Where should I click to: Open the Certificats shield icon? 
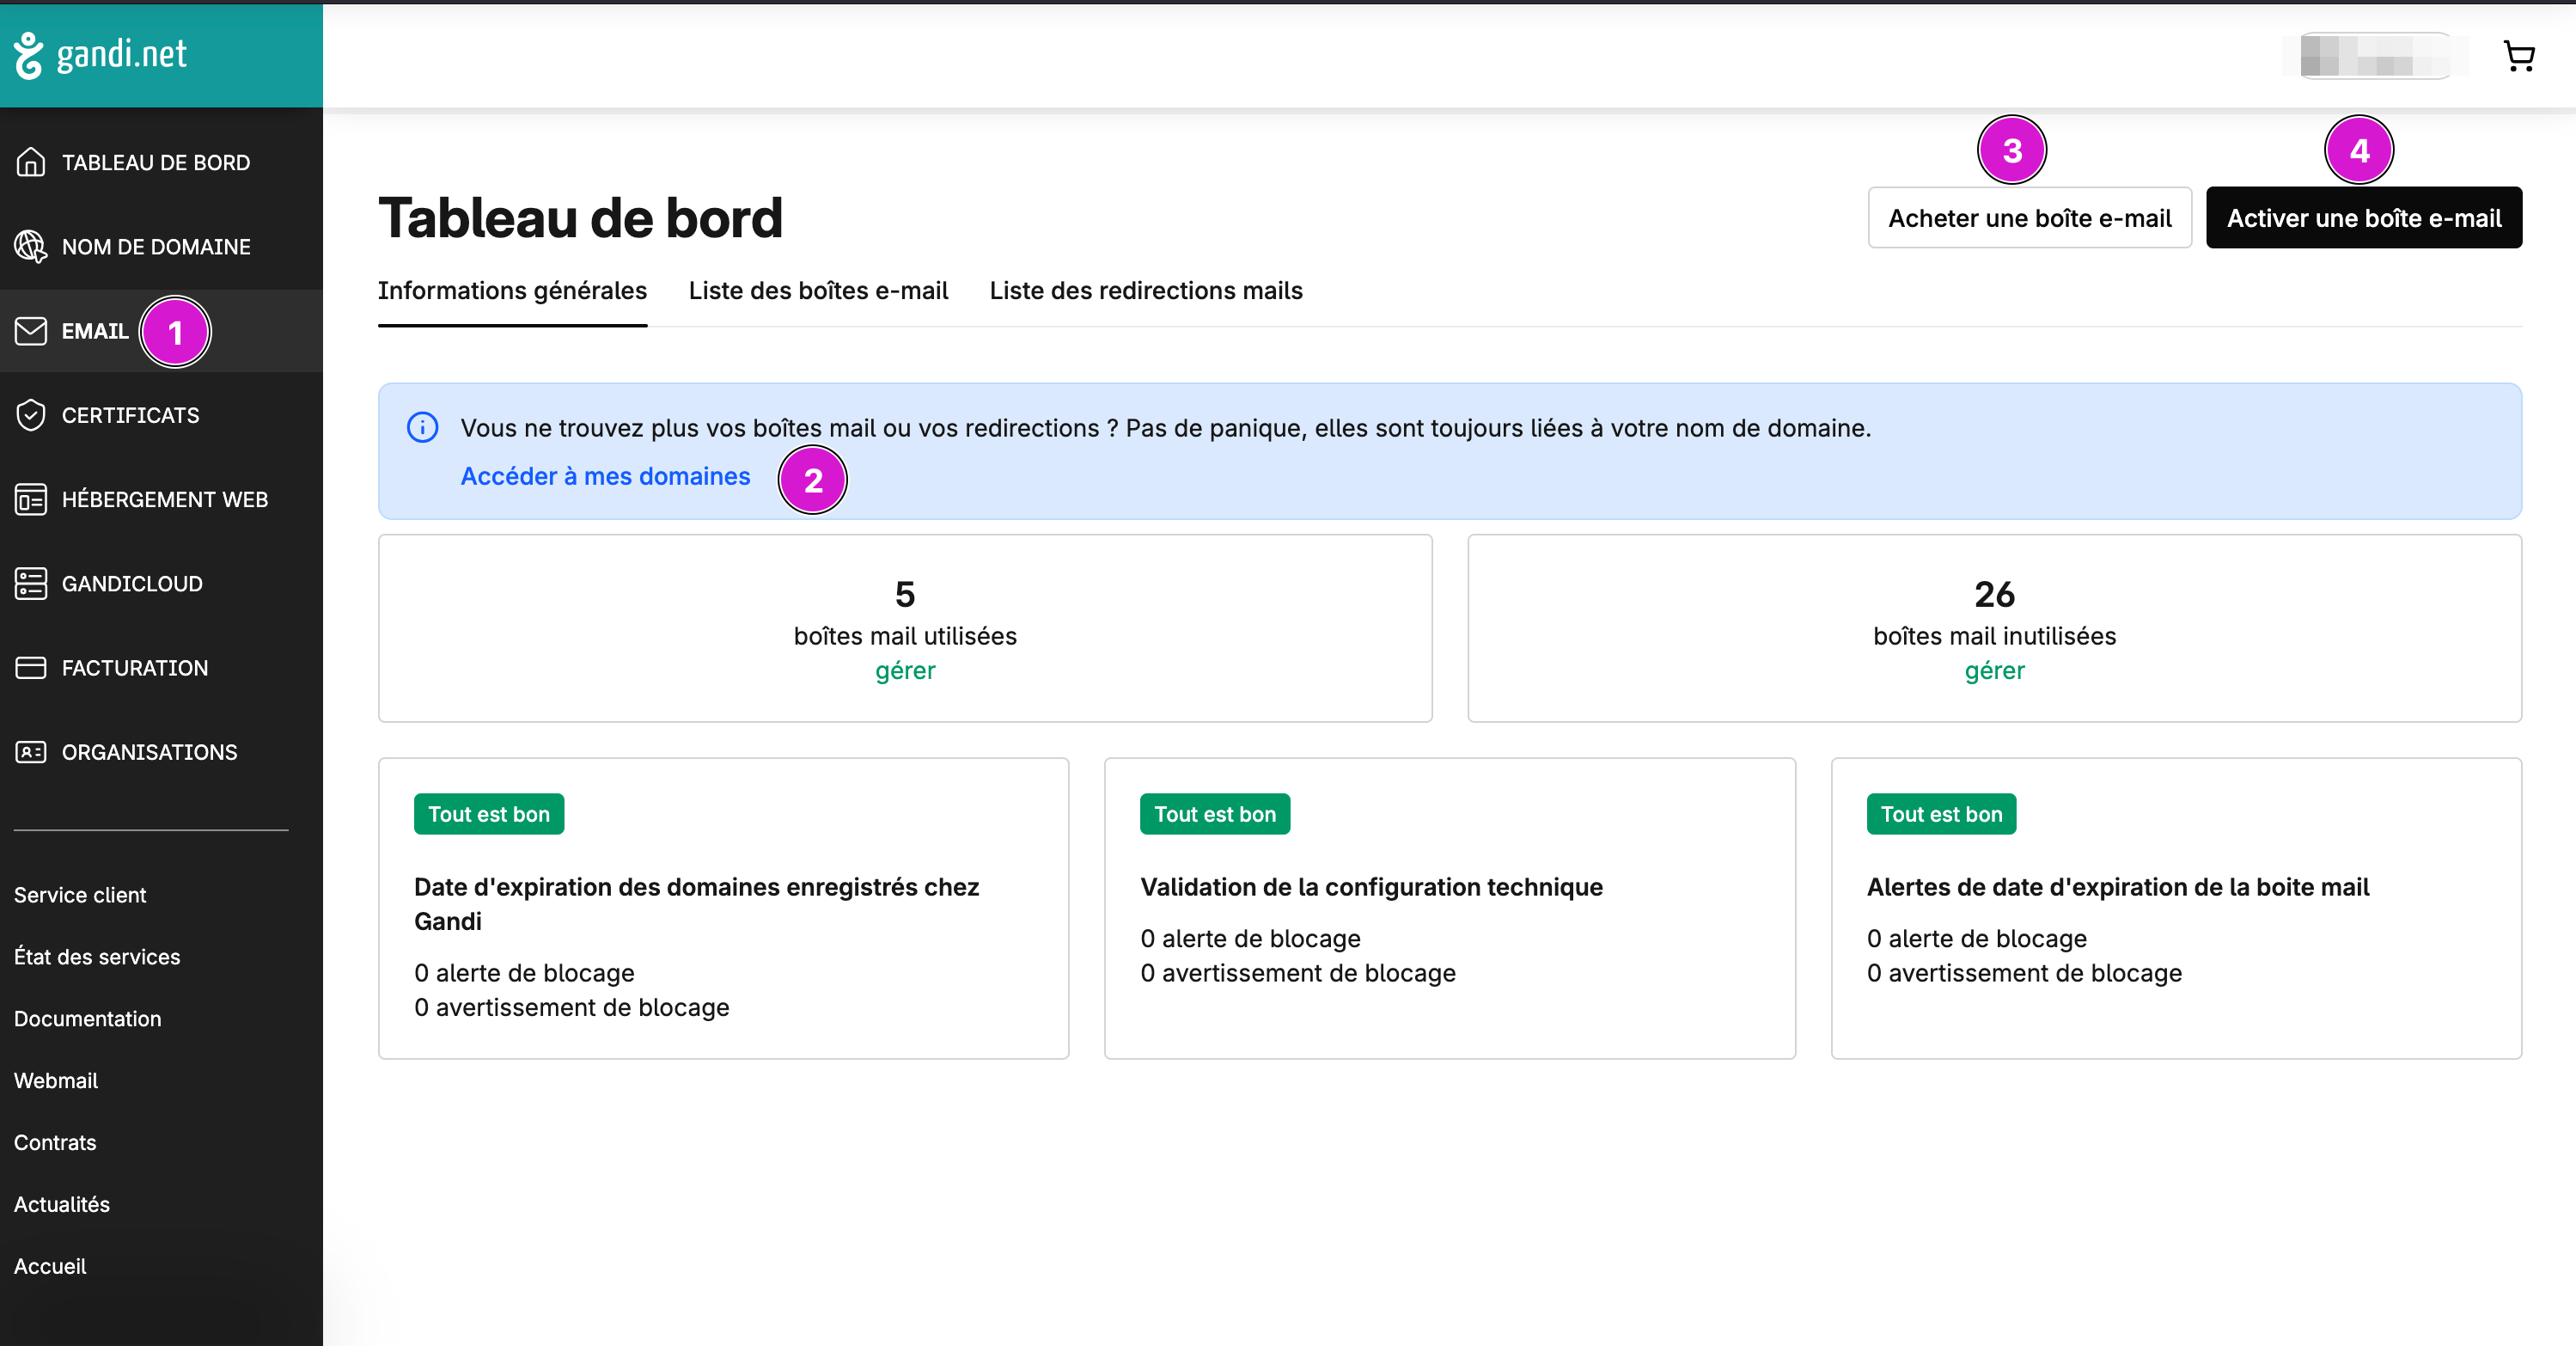(x=31, y=415)
